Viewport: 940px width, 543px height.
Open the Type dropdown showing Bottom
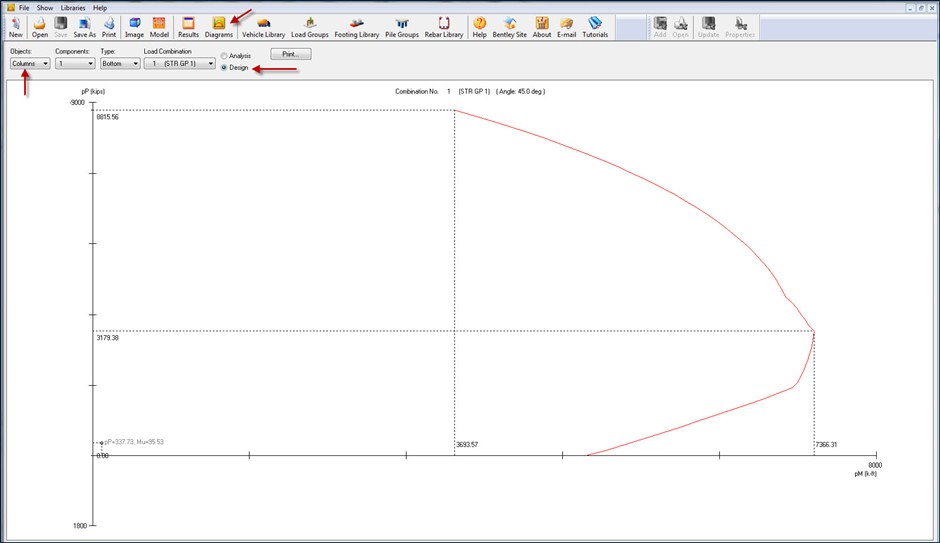[x=120, y=63]
